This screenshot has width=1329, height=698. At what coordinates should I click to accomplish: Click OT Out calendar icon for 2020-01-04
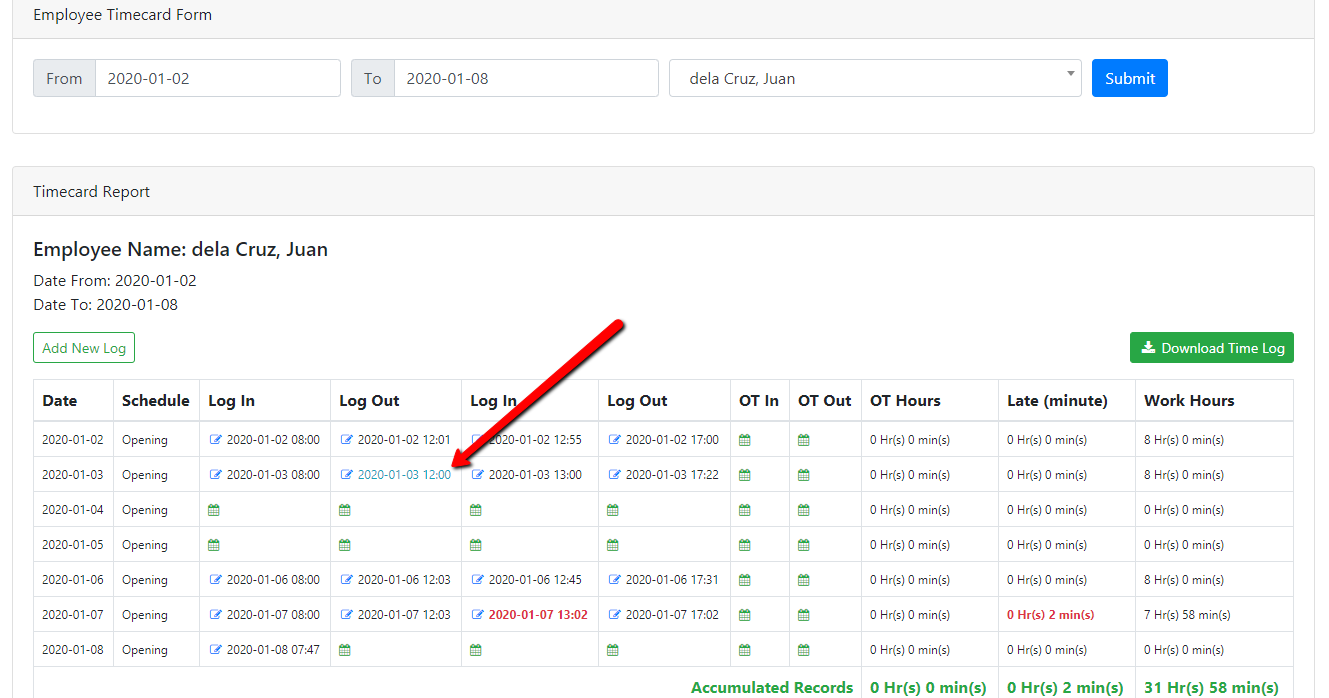click(804, 510)
